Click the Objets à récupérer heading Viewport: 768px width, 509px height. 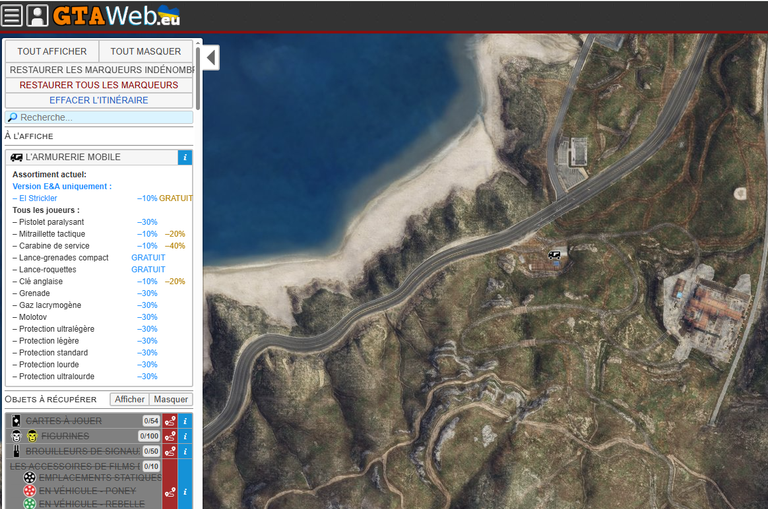click(x=50, y=399)
